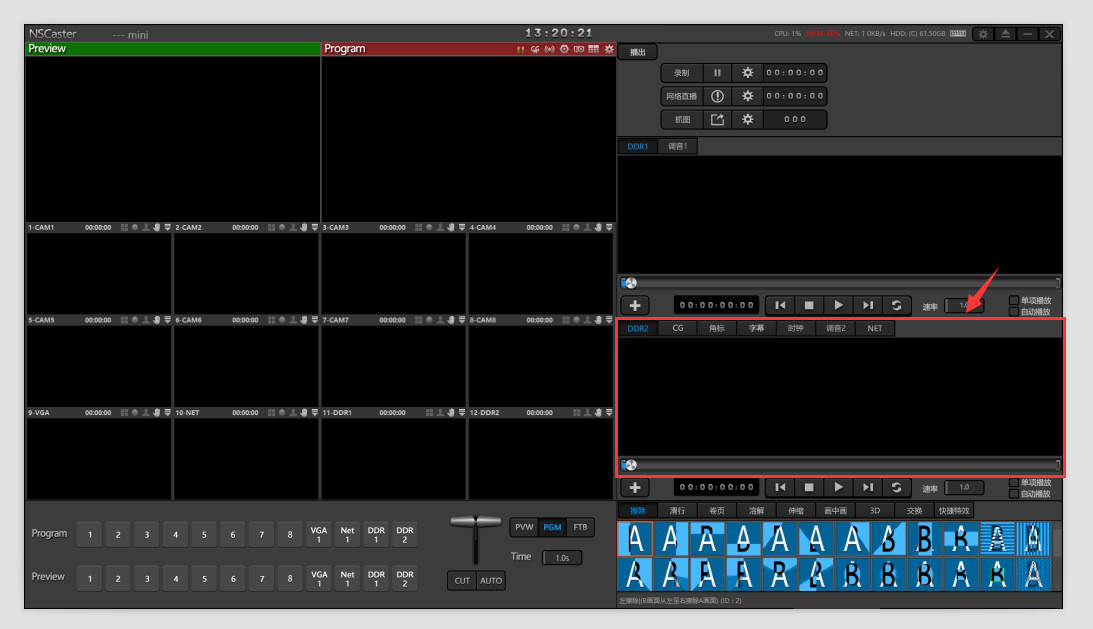Expand the 播出 broadcast panel
The image size is (1093, 629).
(x=637, y=52)
